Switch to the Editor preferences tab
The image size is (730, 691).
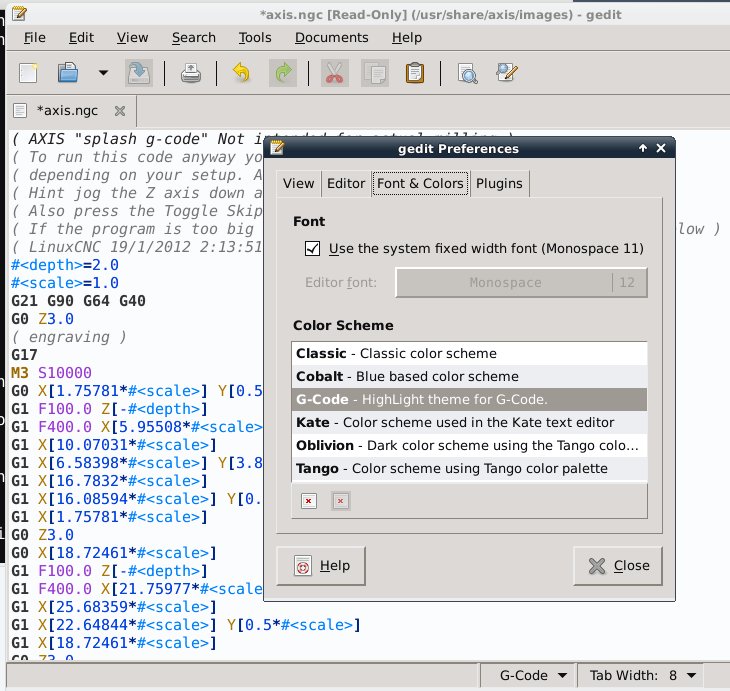click(x=346, y=183)
